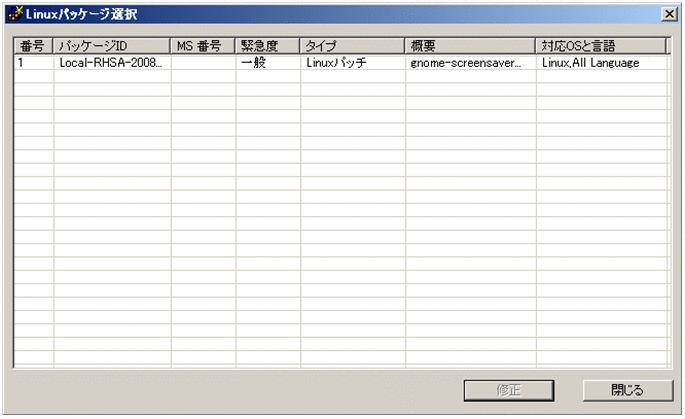Click the 修正 button
The image size is (685, 419).
[x=509, y=390]
